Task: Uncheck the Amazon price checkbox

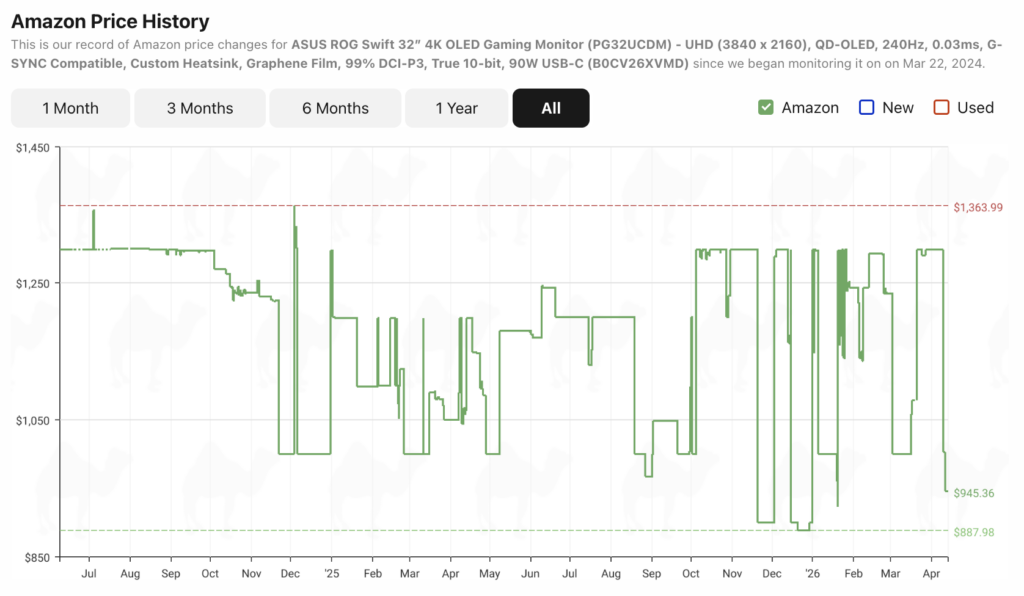Action: coord(766,108)
